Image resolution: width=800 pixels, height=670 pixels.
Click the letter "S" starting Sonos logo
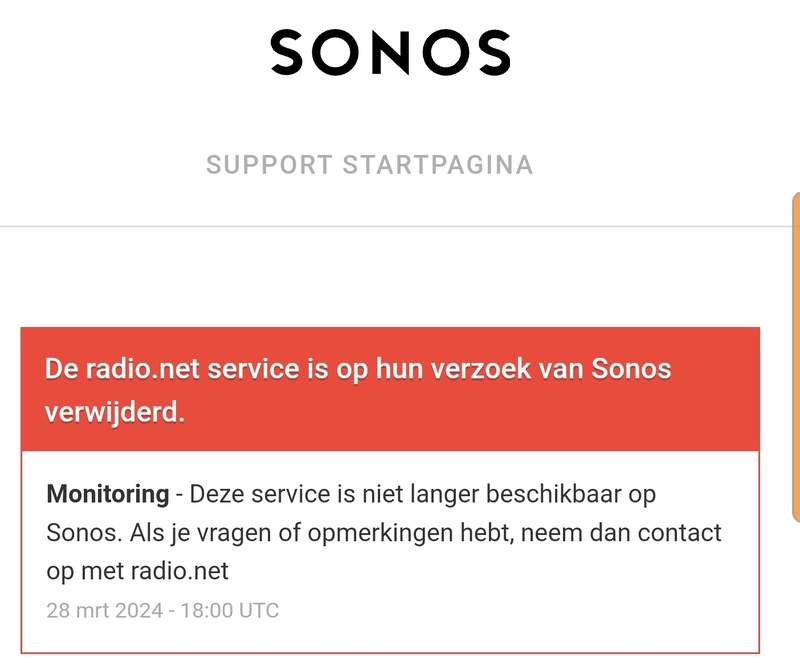[287, 53]
